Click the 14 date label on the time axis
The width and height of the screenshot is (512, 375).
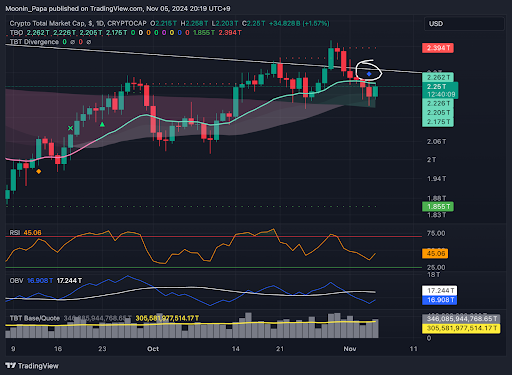(236, 349)
